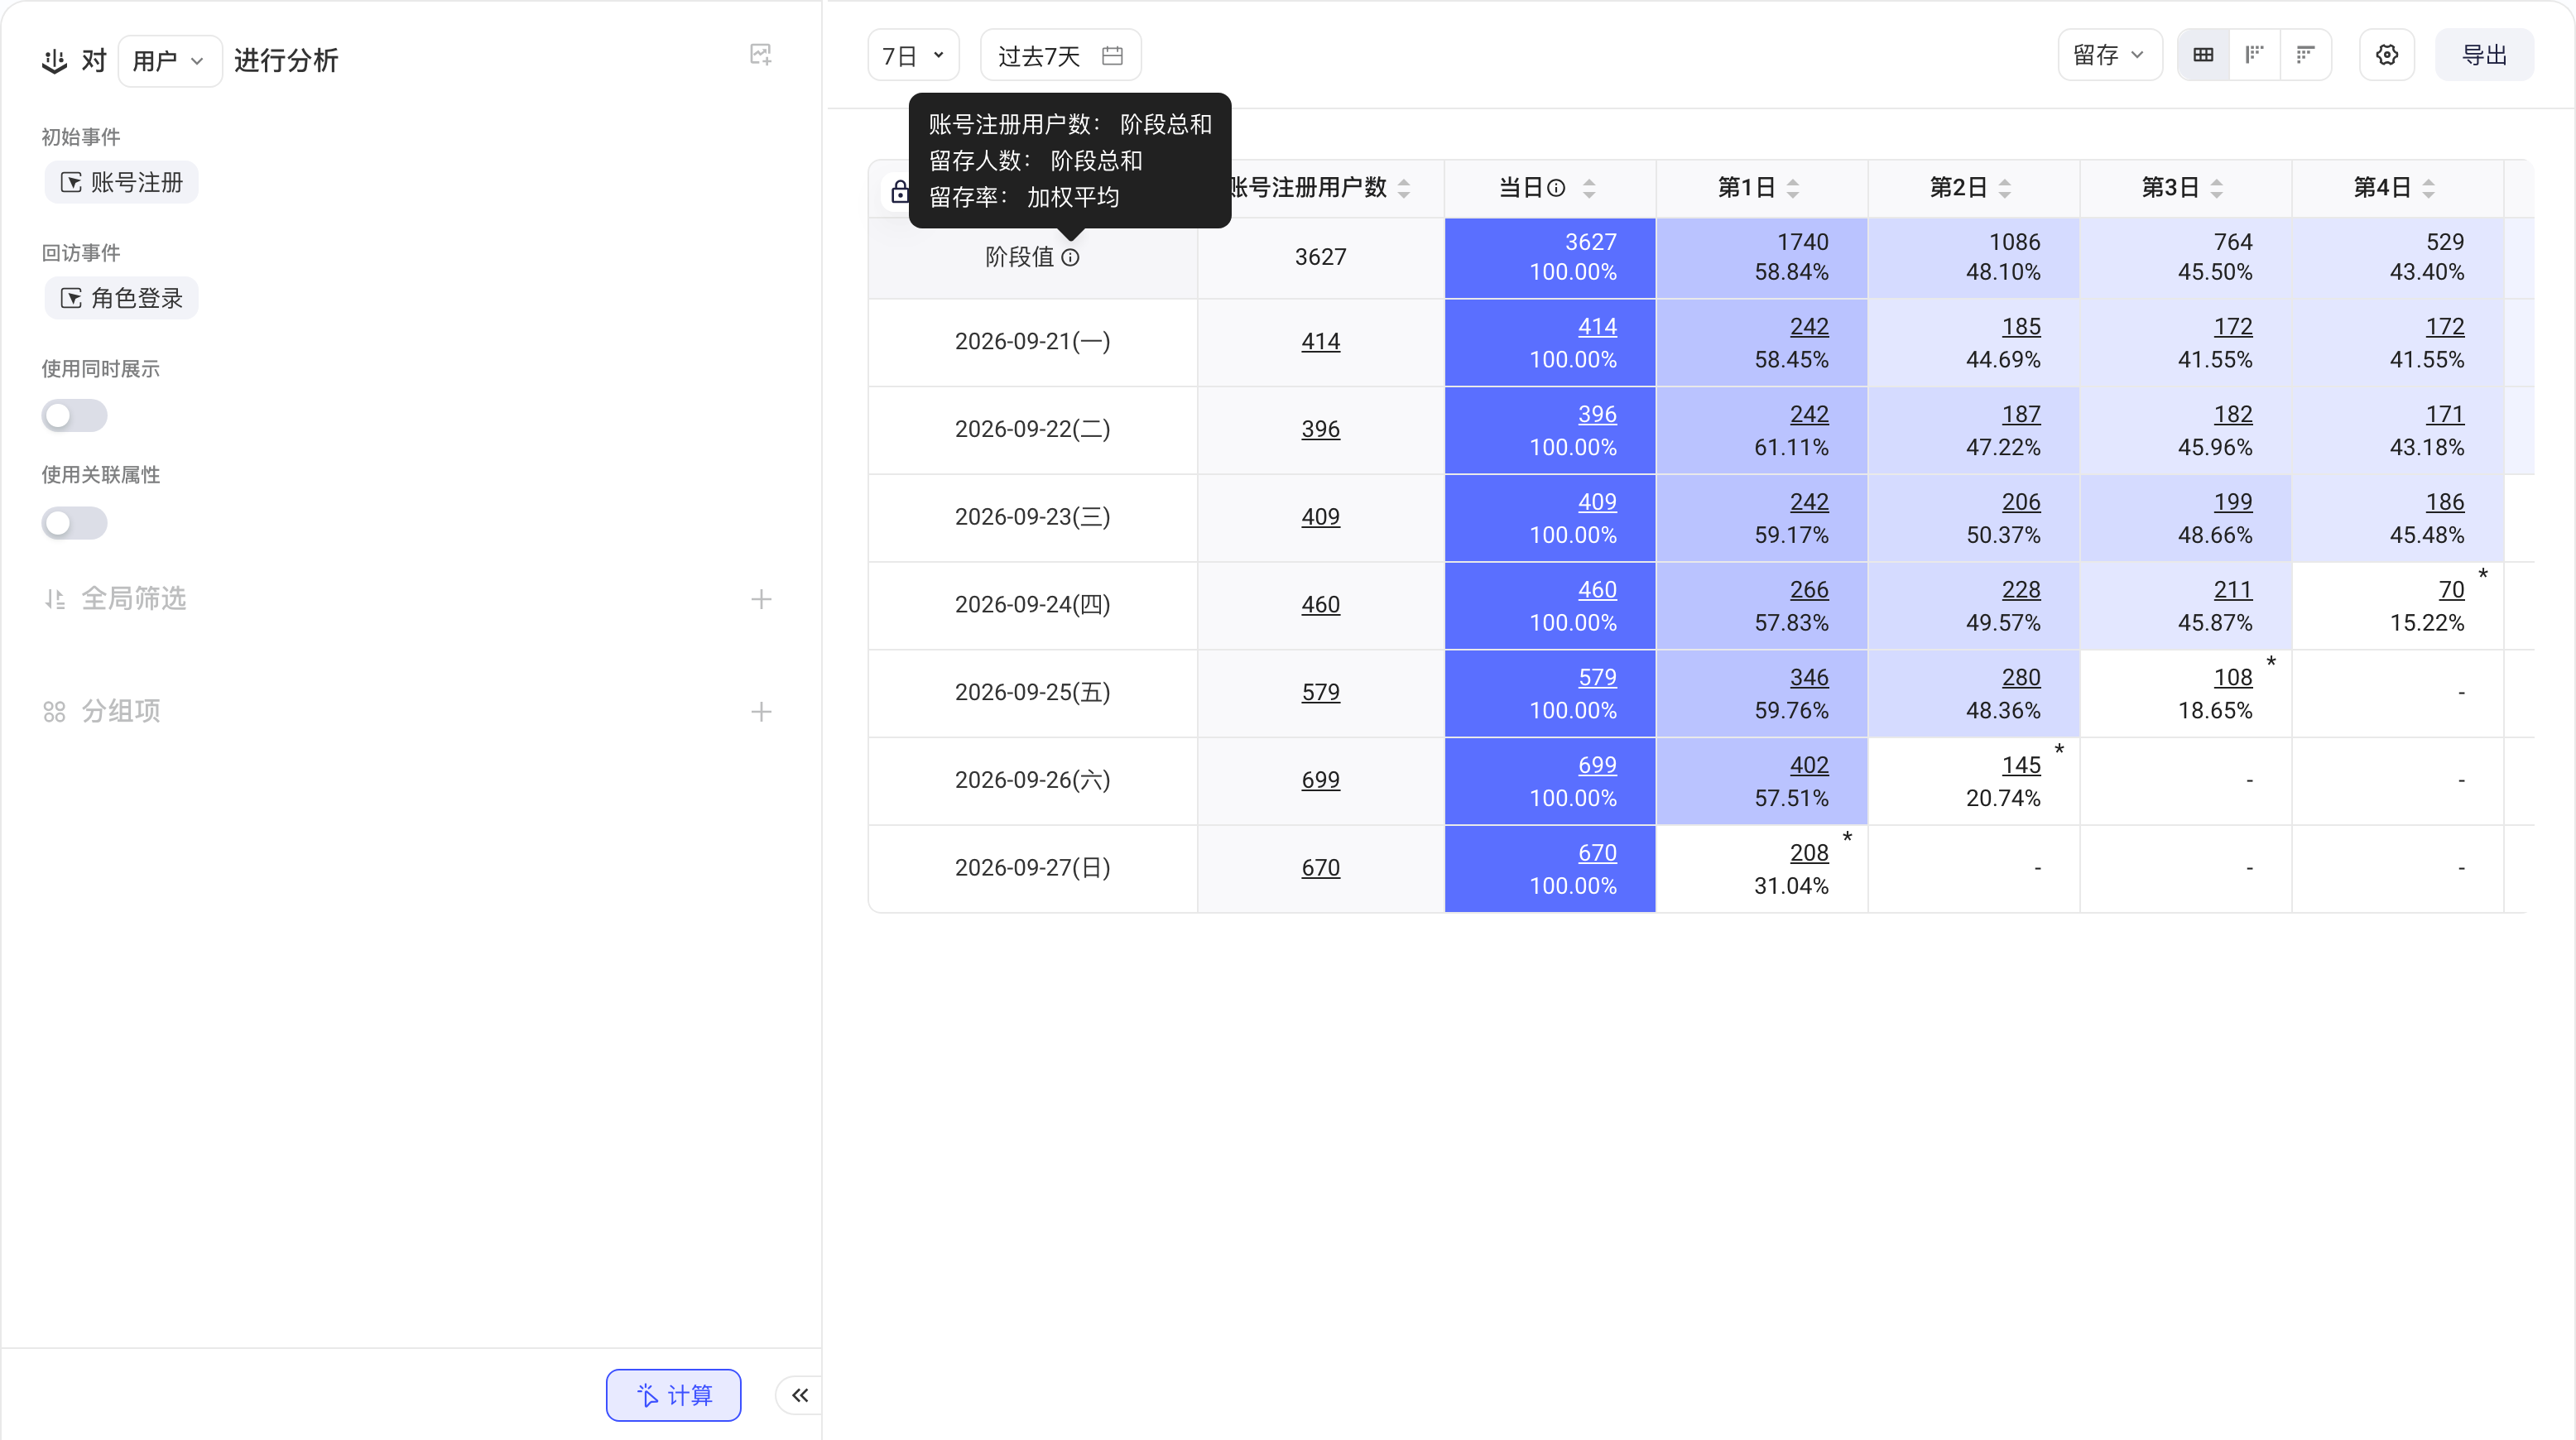Click the info icon next to 当日
Image resolution: width=2576 pixels, height=1440 pixels.
pos(1556,187)
